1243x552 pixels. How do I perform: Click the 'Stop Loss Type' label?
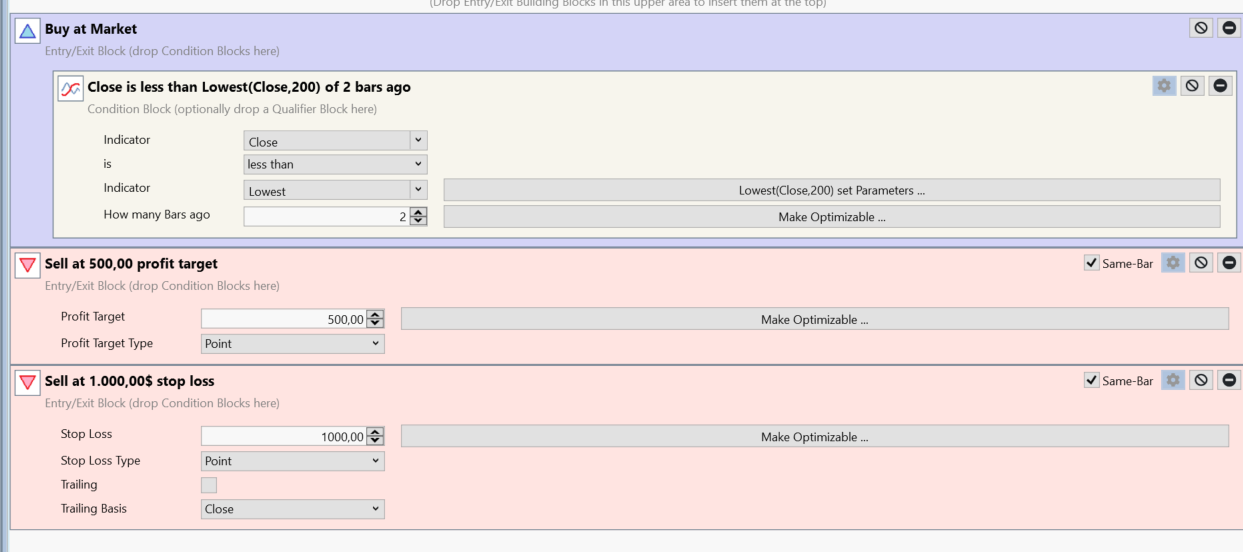101,461
